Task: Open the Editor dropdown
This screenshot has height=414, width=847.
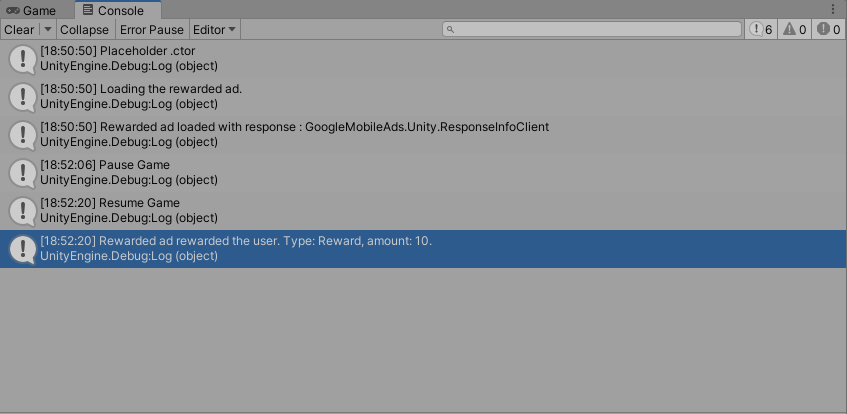Action: [x=214, y=30]
